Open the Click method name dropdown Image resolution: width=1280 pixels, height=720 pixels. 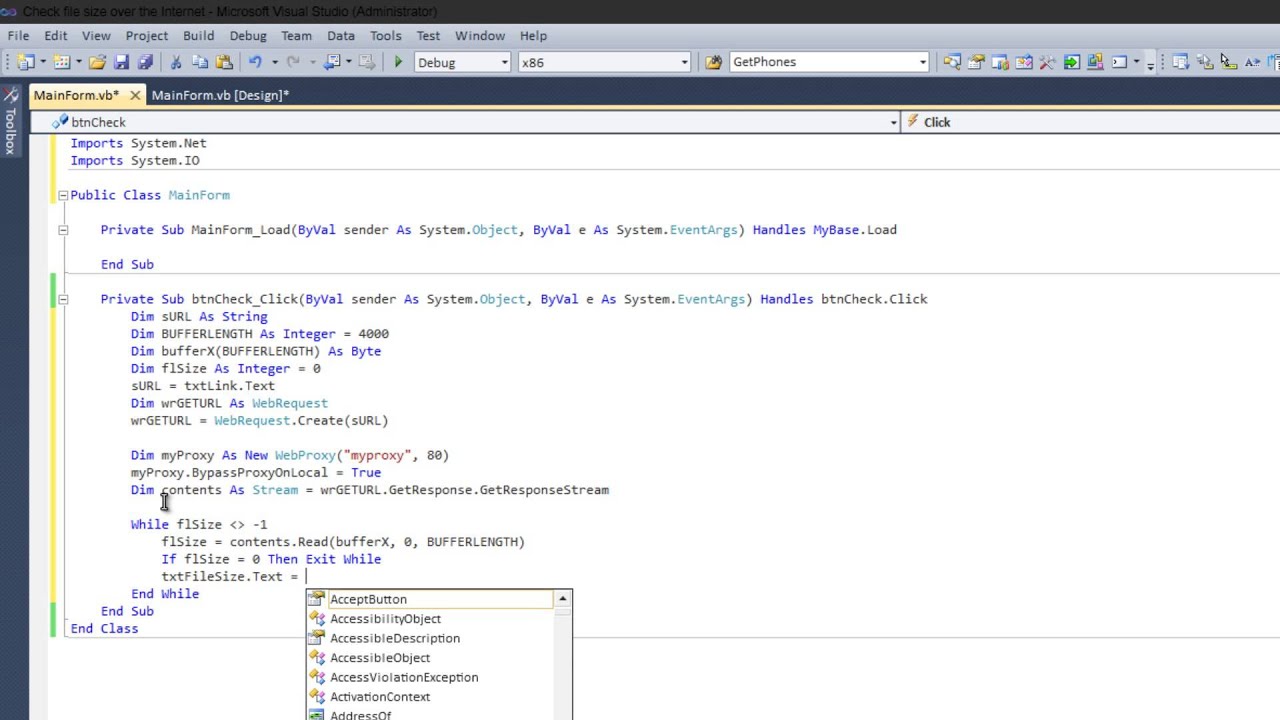coord(1091,122)
